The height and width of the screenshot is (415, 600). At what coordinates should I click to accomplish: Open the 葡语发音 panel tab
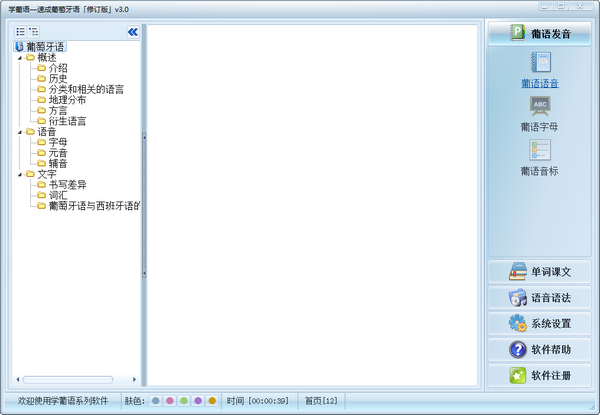click(x=540, y=34)
